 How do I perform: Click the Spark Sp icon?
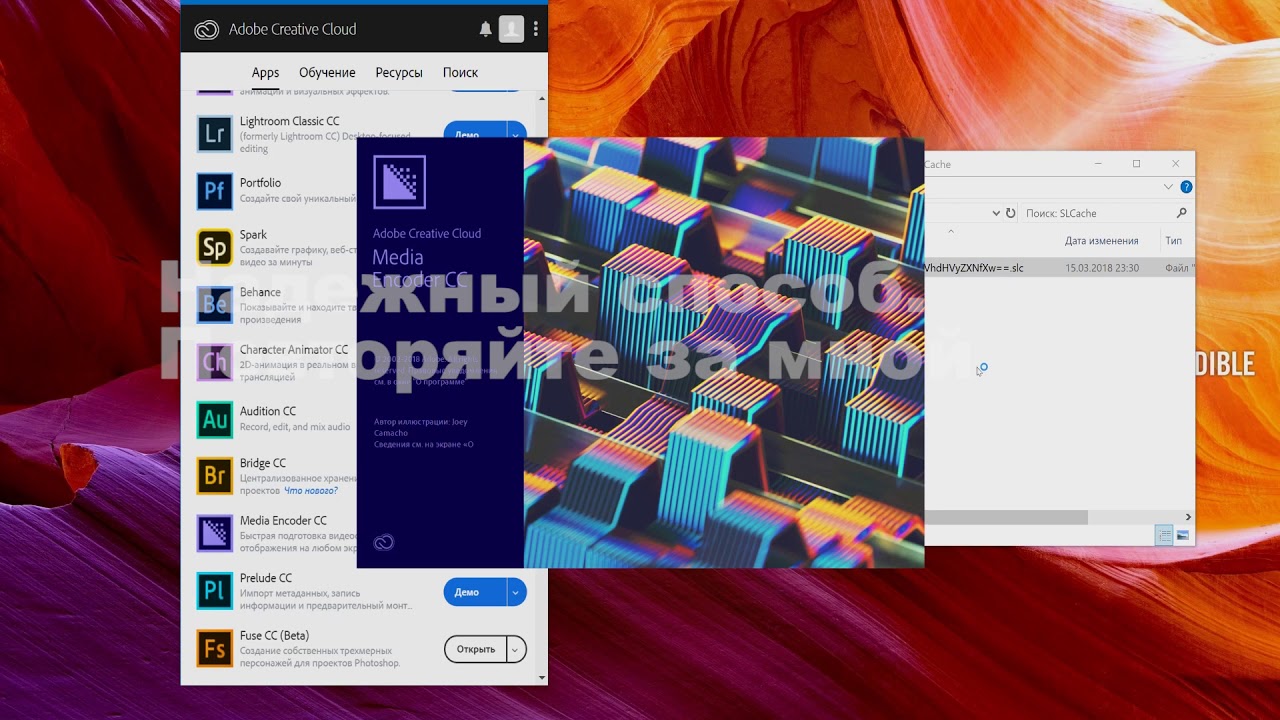tap(215, 247)
